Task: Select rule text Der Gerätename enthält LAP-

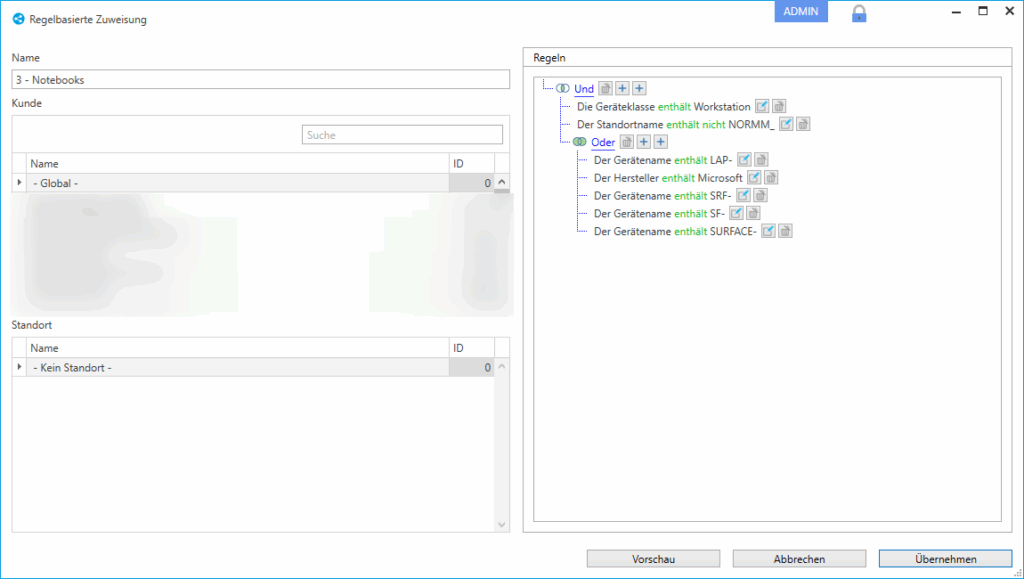Action: point(663,160)
